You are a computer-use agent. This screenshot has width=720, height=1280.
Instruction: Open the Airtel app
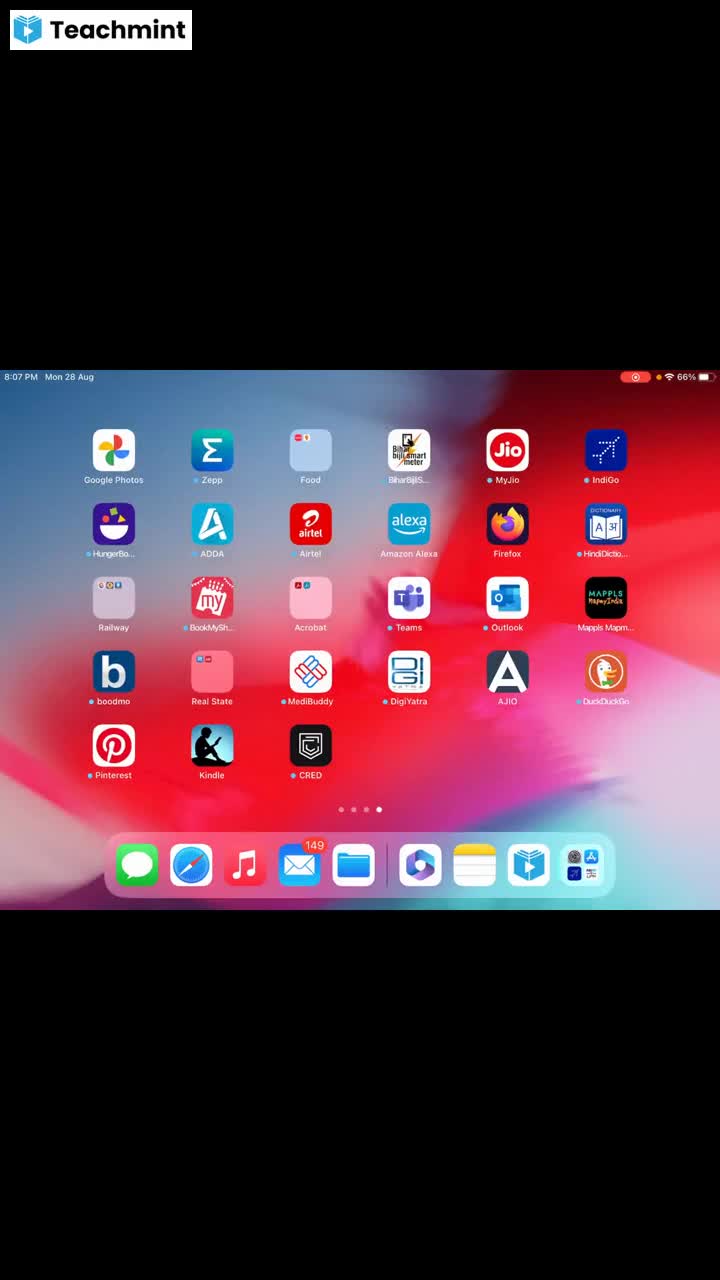click(x=311, y=524)
